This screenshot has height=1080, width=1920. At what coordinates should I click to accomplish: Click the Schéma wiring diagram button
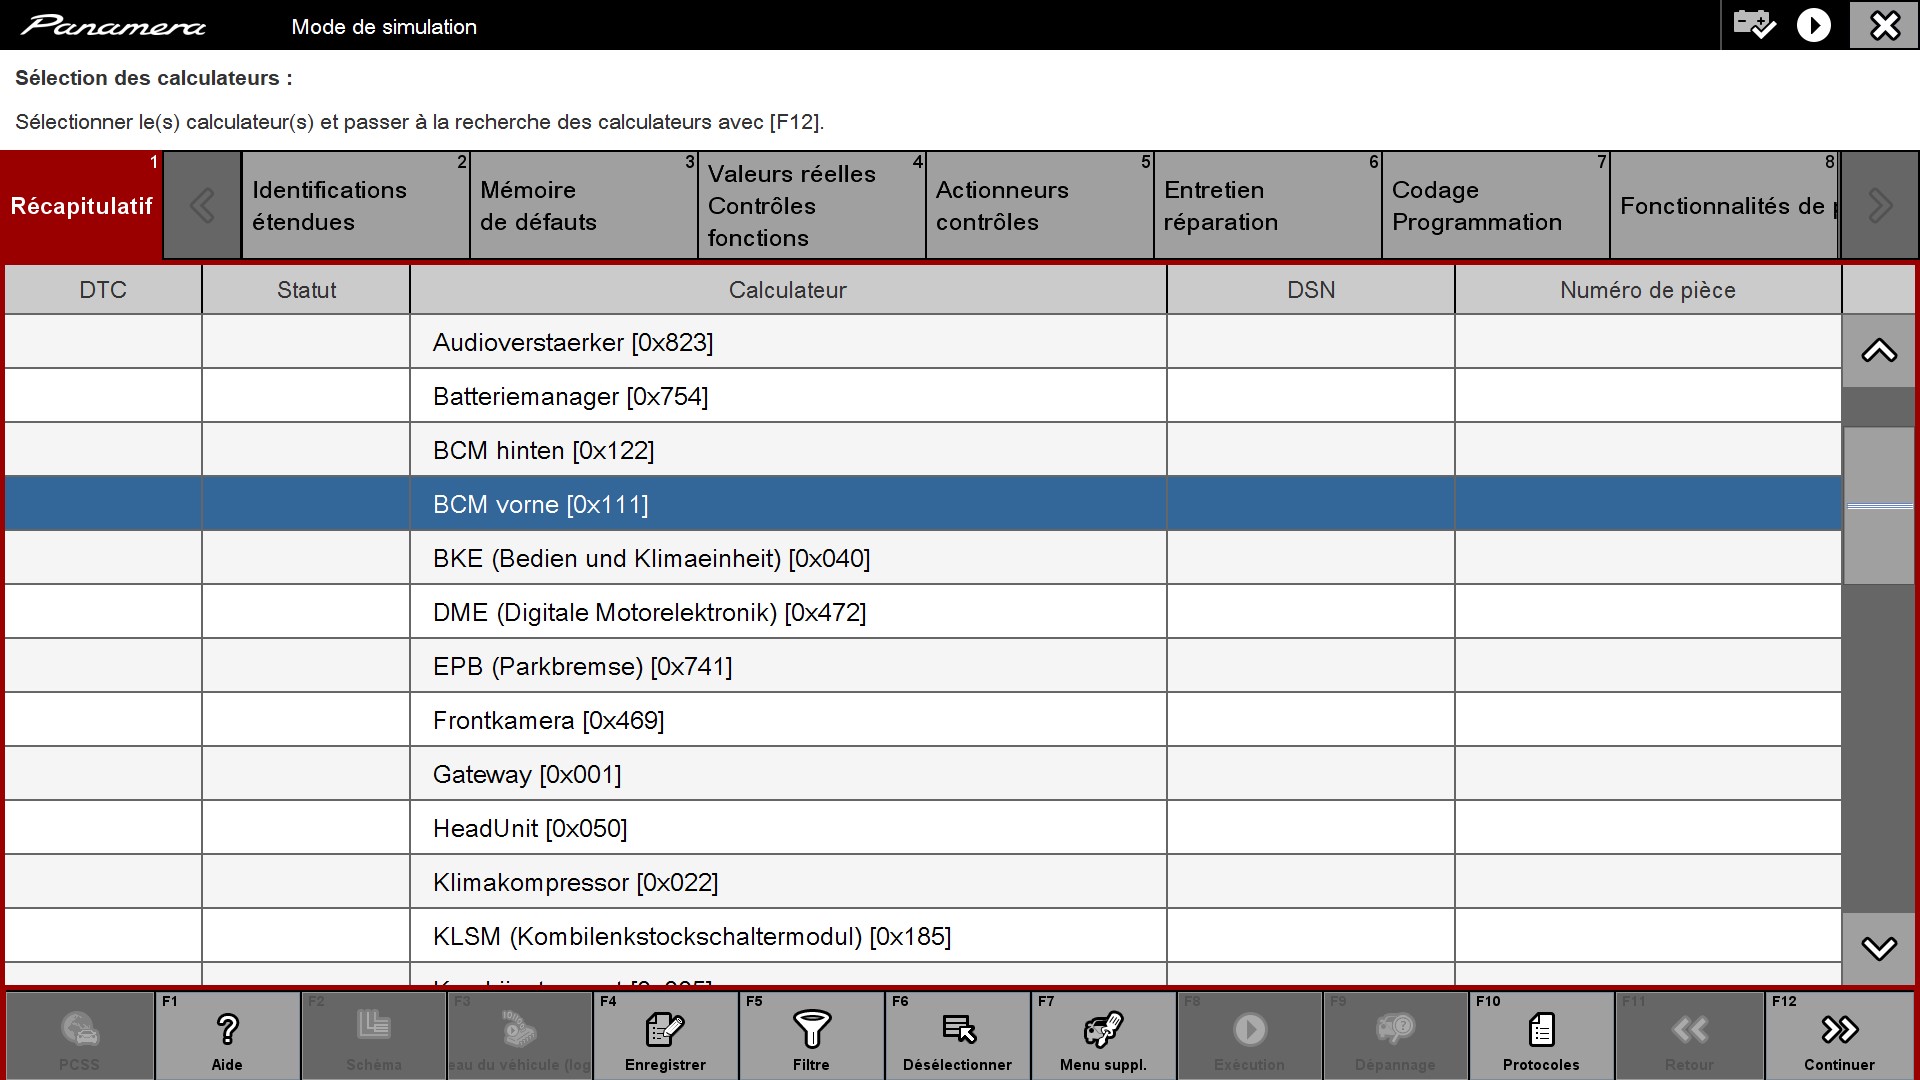pyautogui.click(x=373, y=1035)
